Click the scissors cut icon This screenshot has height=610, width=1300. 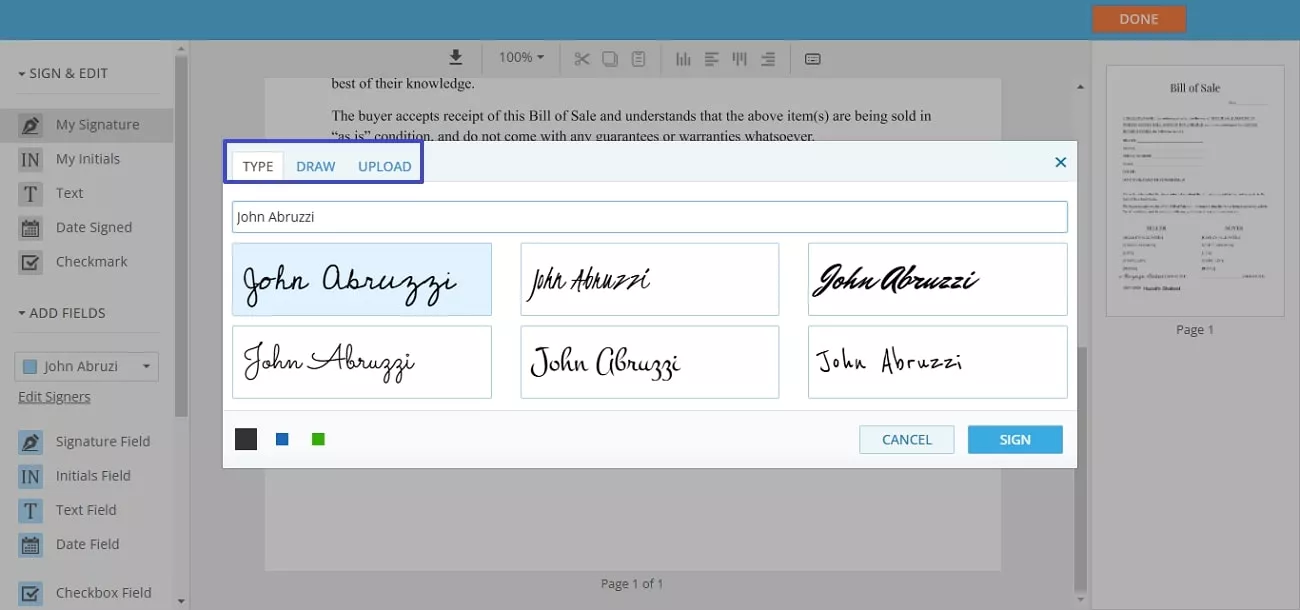[582, 58]
